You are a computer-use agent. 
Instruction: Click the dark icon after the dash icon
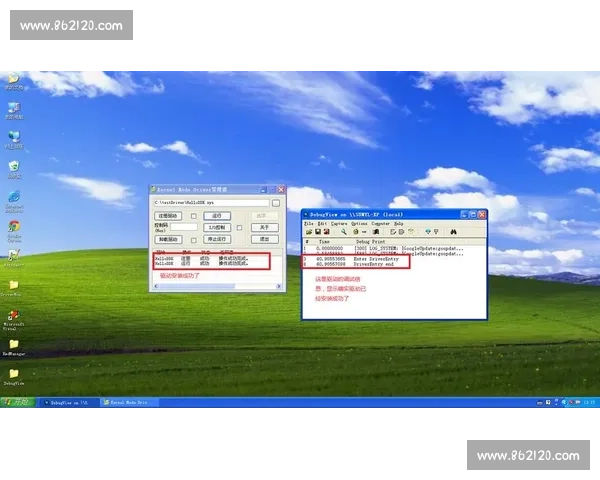376,232
